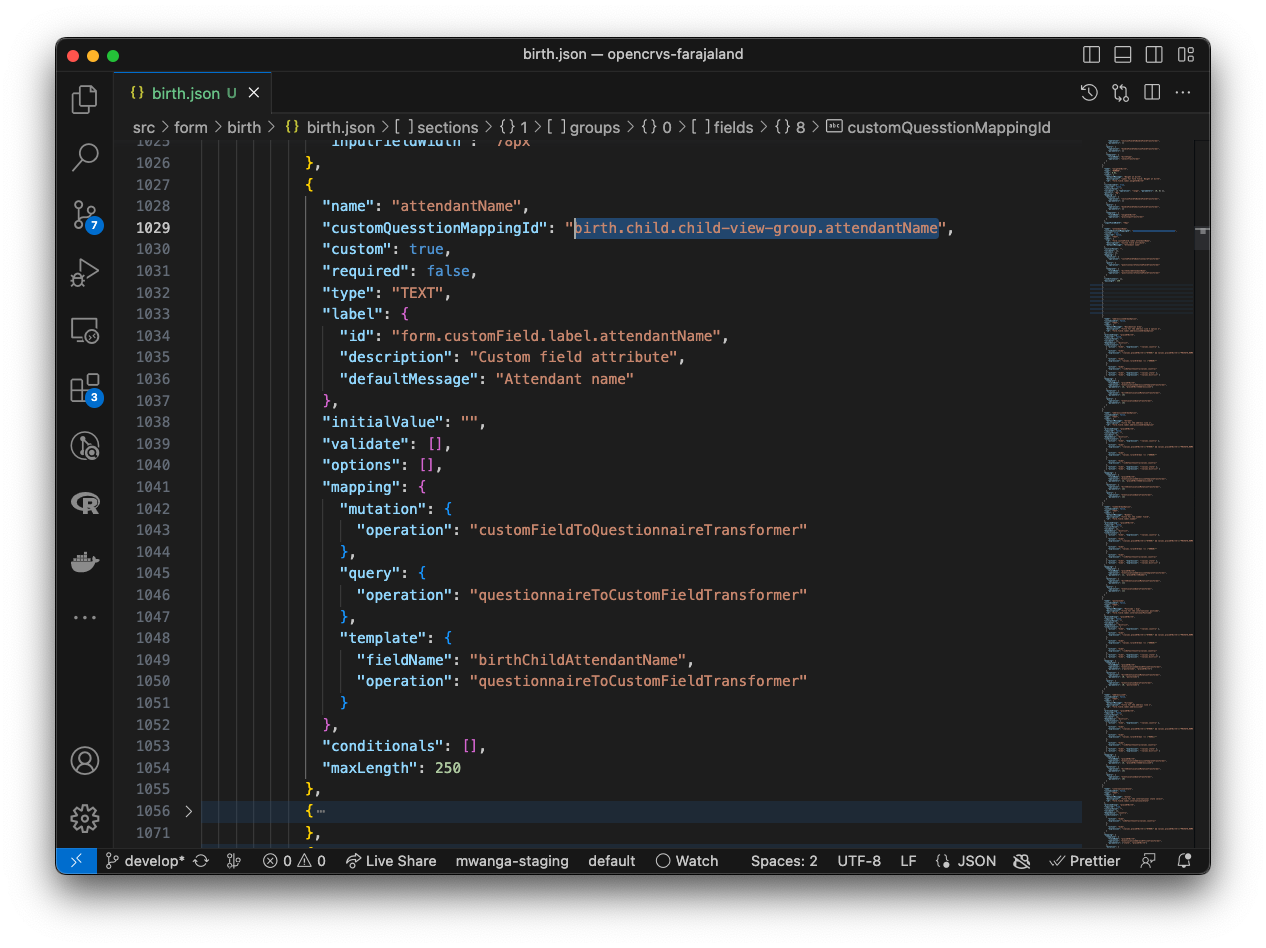Image resolution: width=1266 pixels, height=948 pixels.
Task: Open Source Control with 7 changes
Action: [85, 214]
